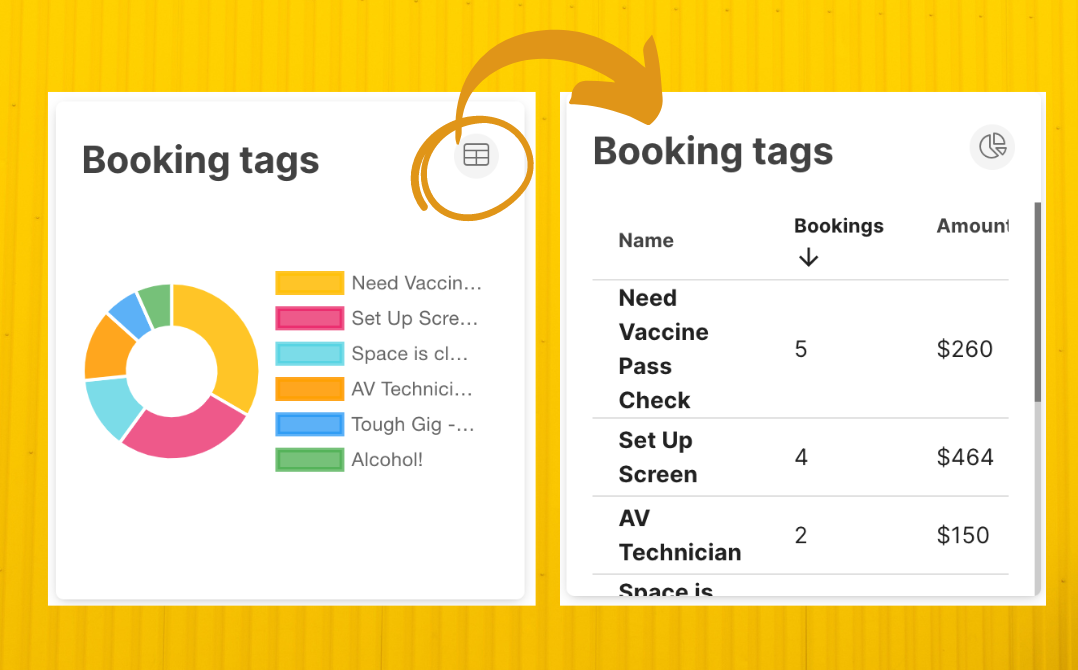The width and height of the screenshot is (1078, 670).
Task: Toggle Need Vaccine legend yellow swatch
Action: (x=309, y=283)
